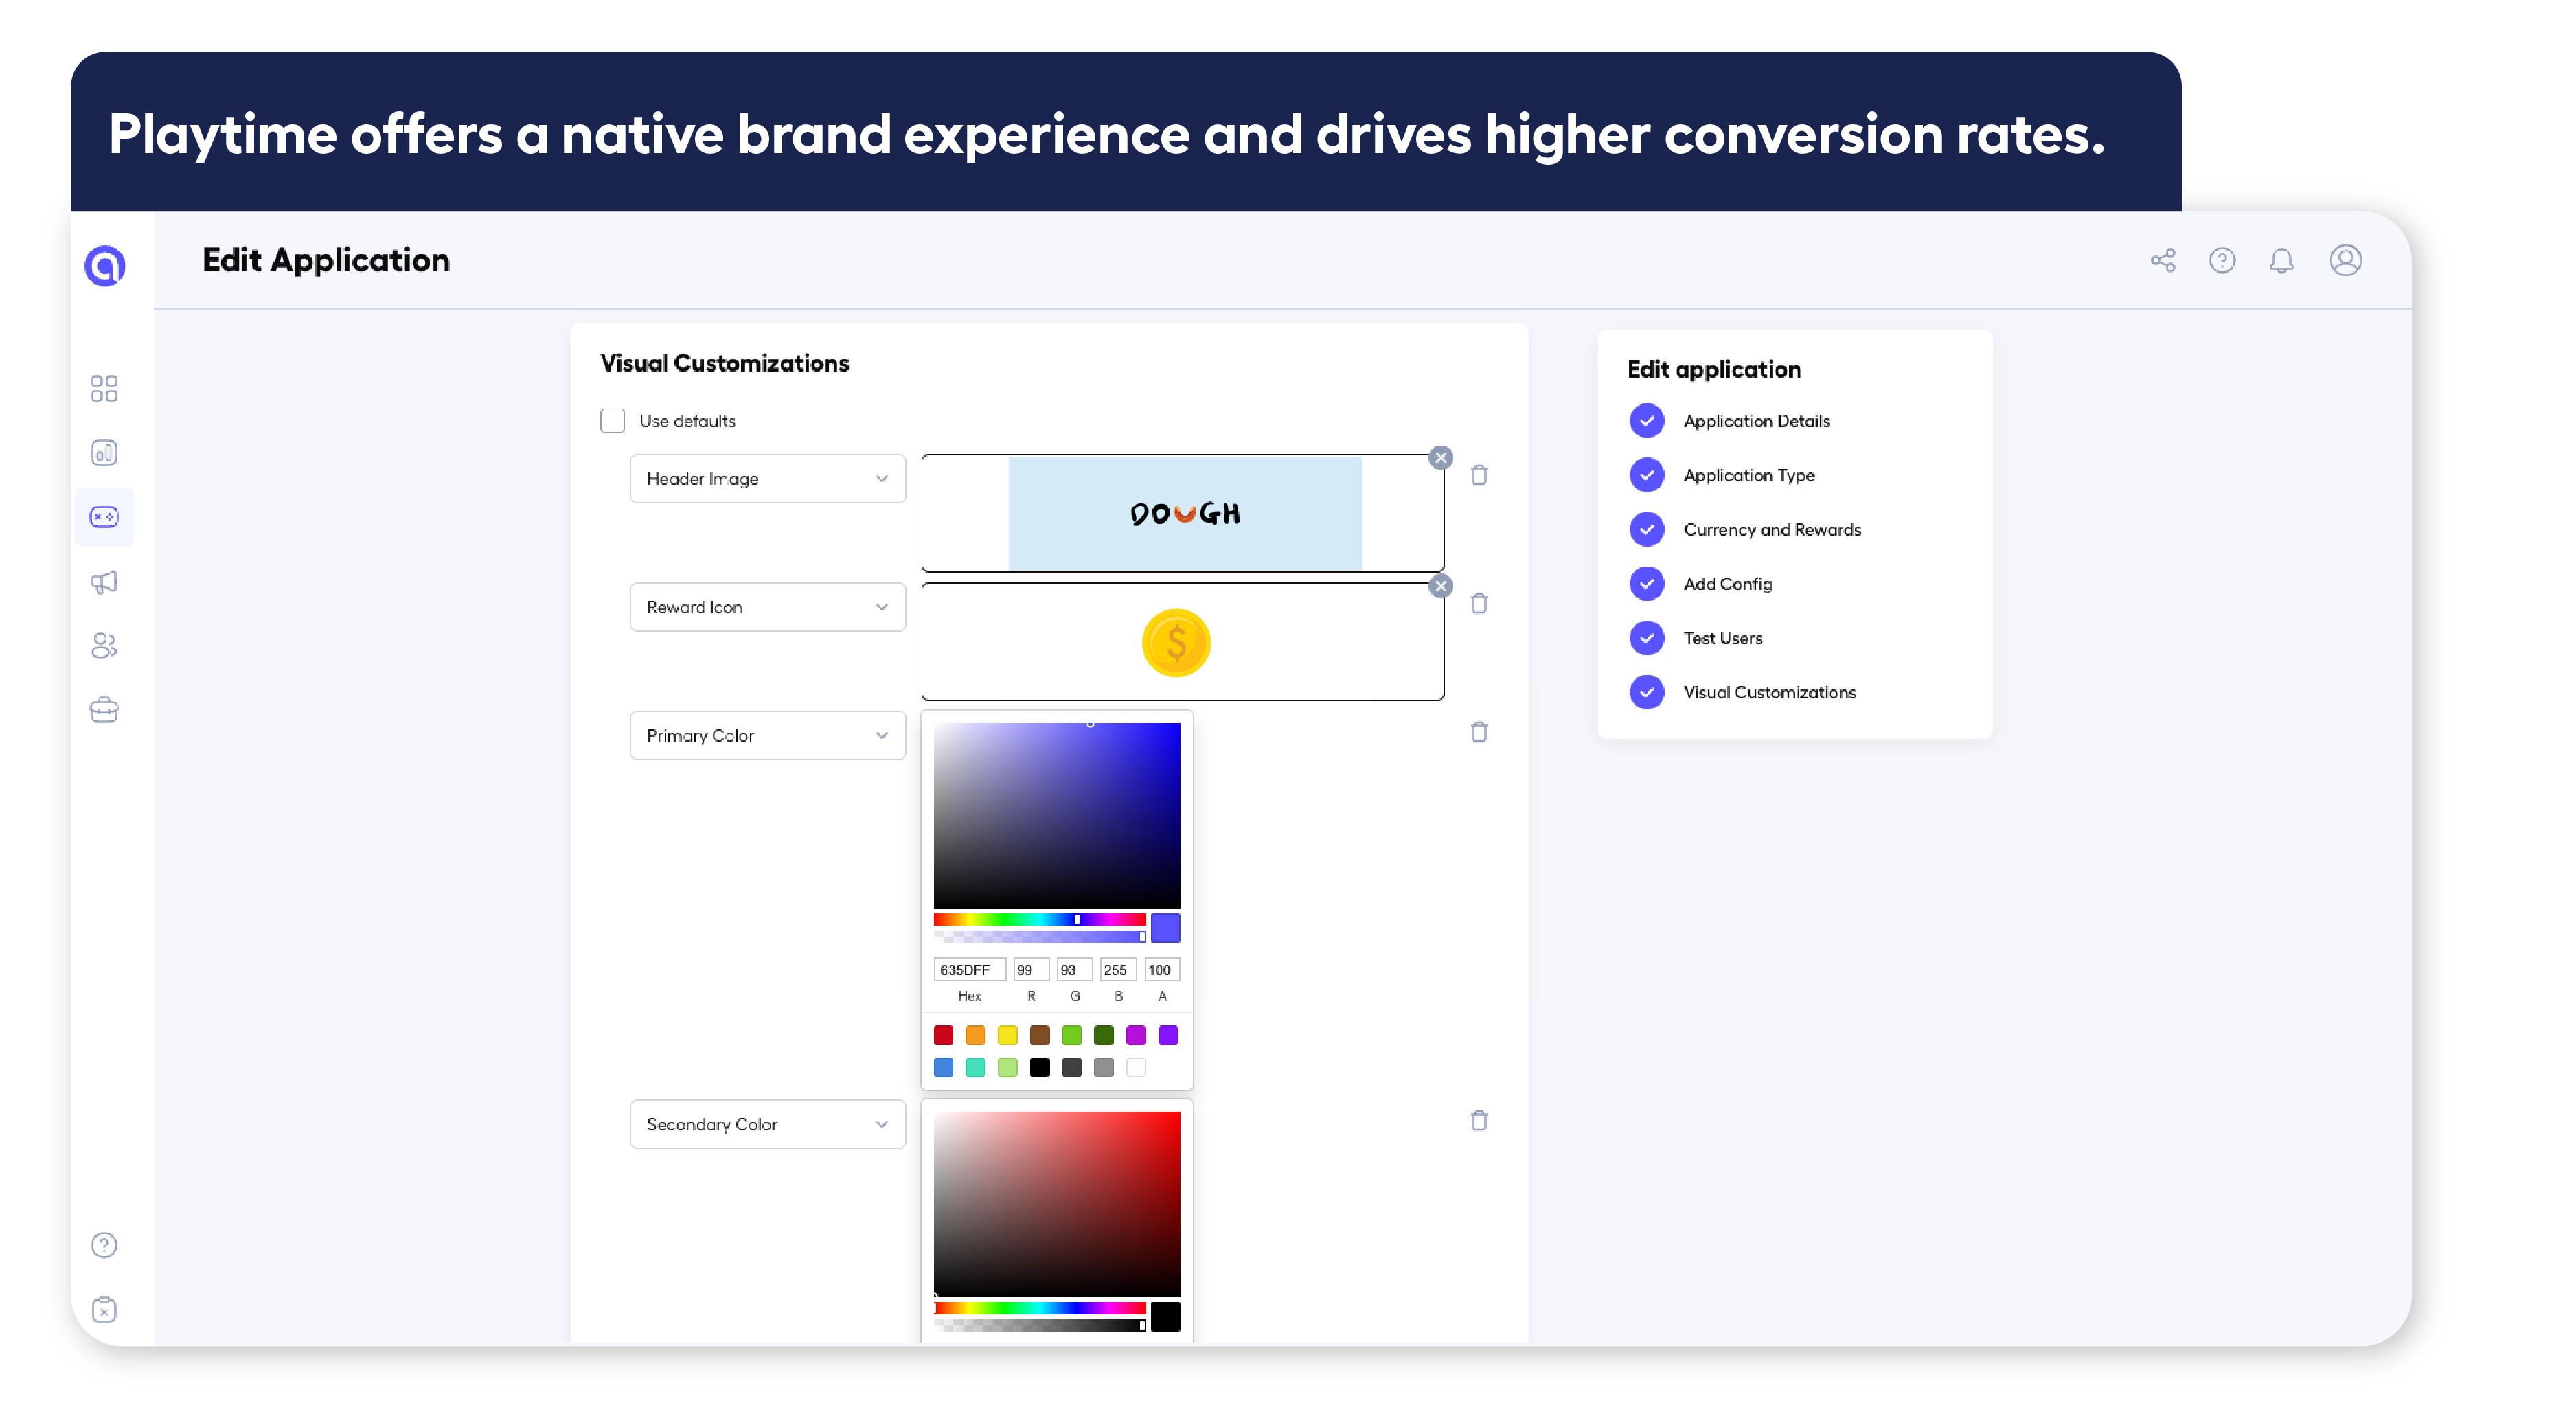Open the Secondary Color dropdown
Image resolution: width=2576 pixels, height=1427 pixels.
pyautogui.click(x=767, y=1124)
